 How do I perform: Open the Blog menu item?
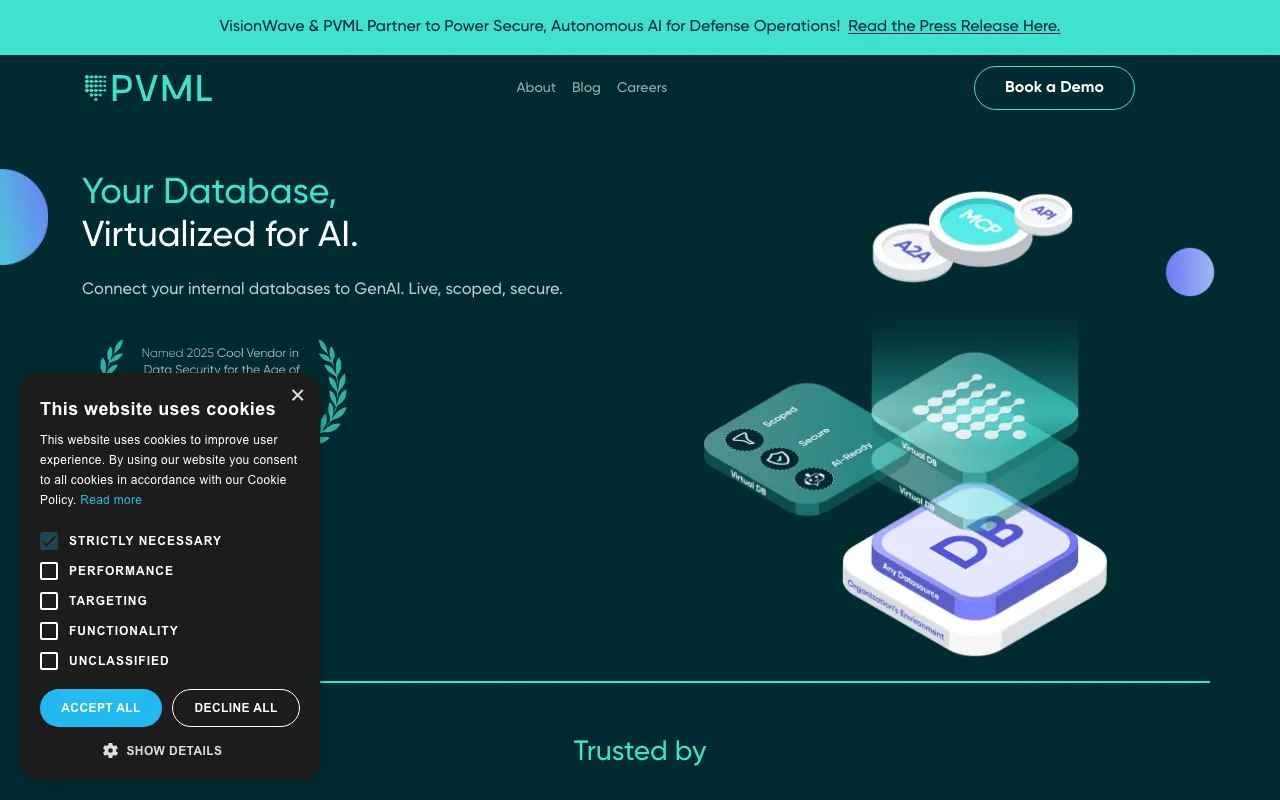[x=586, y=88]
